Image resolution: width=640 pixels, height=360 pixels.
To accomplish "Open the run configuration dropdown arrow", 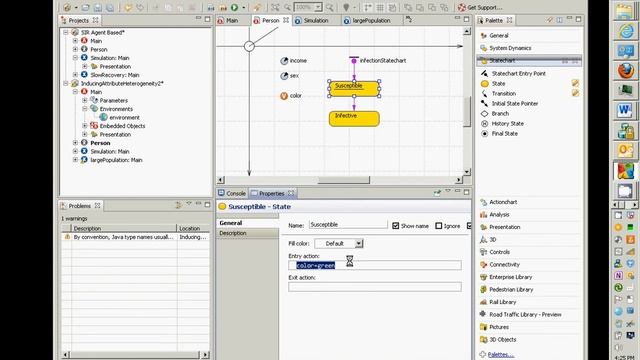I will pos(244,7).
